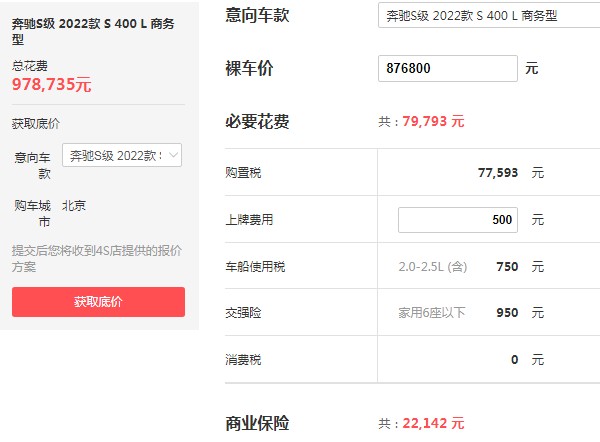This screenshot has width=600, height=442.
Task: Click the 79,793 元 required-cost total
Action: pos(433,122)
